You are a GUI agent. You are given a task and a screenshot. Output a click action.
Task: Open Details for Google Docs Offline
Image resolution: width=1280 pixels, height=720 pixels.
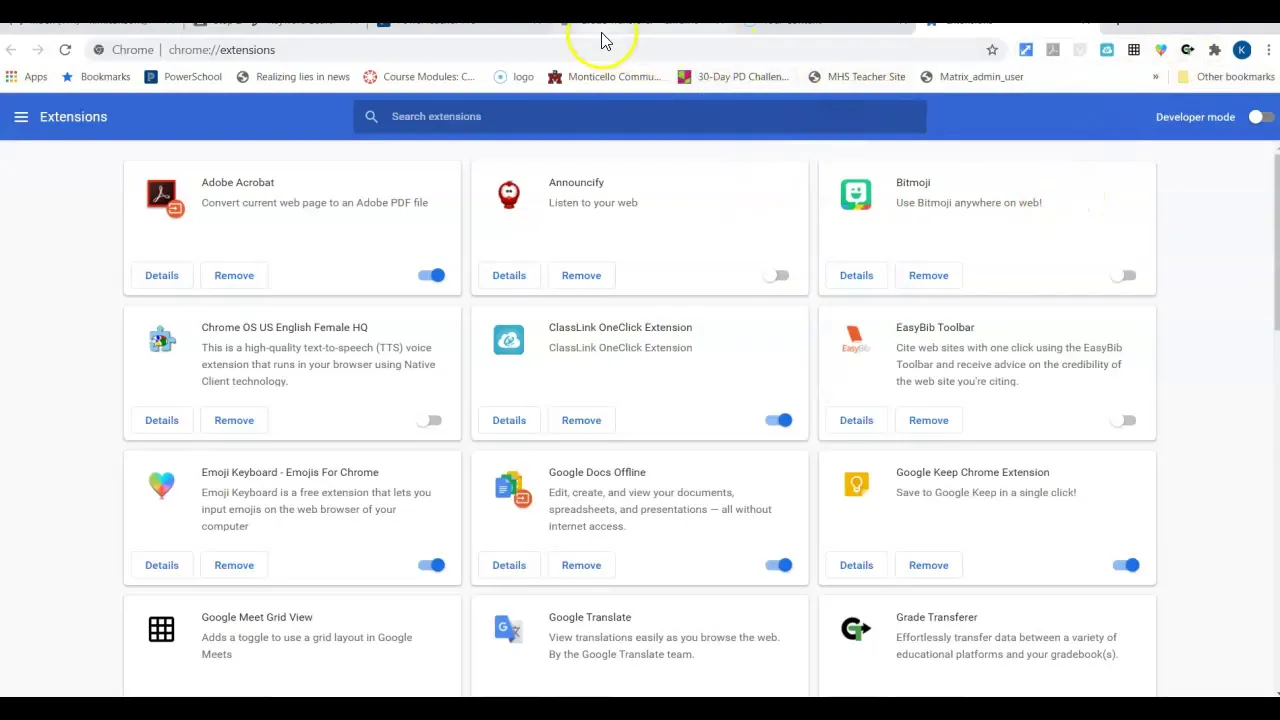tap(509, 565)
